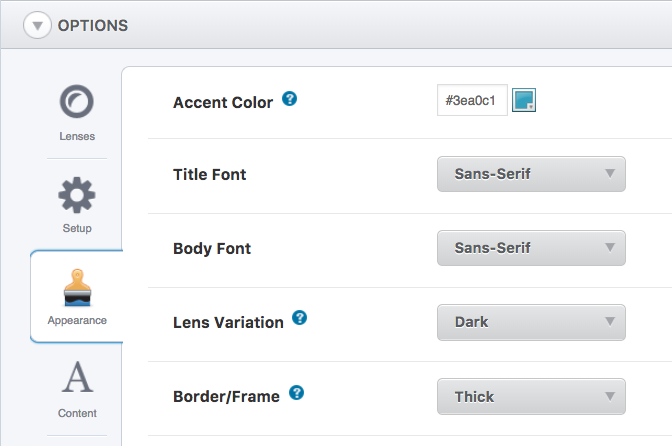Select the Content tab label

click(x=77, y=413)
